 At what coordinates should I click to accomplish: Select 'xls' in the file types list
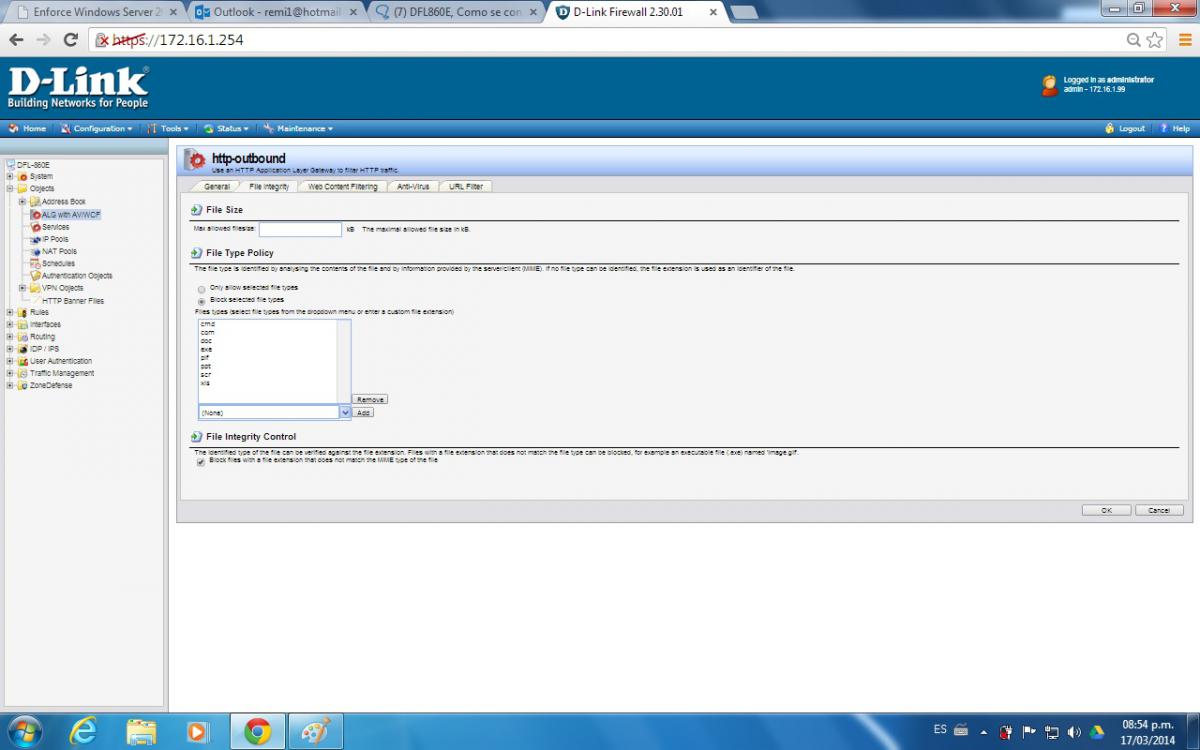(x=205, y=383)
